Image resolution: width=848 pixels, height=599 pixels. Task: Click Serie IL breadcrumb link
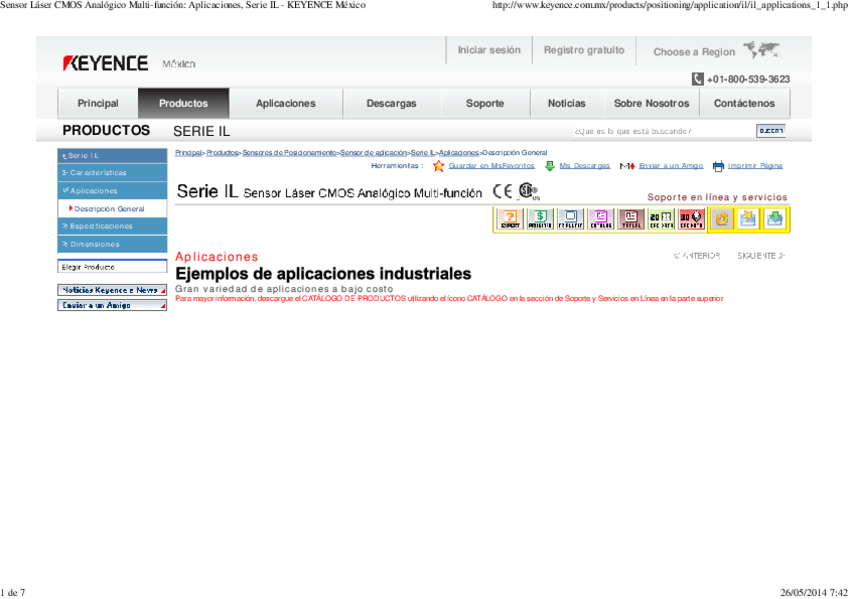point(422,152)
